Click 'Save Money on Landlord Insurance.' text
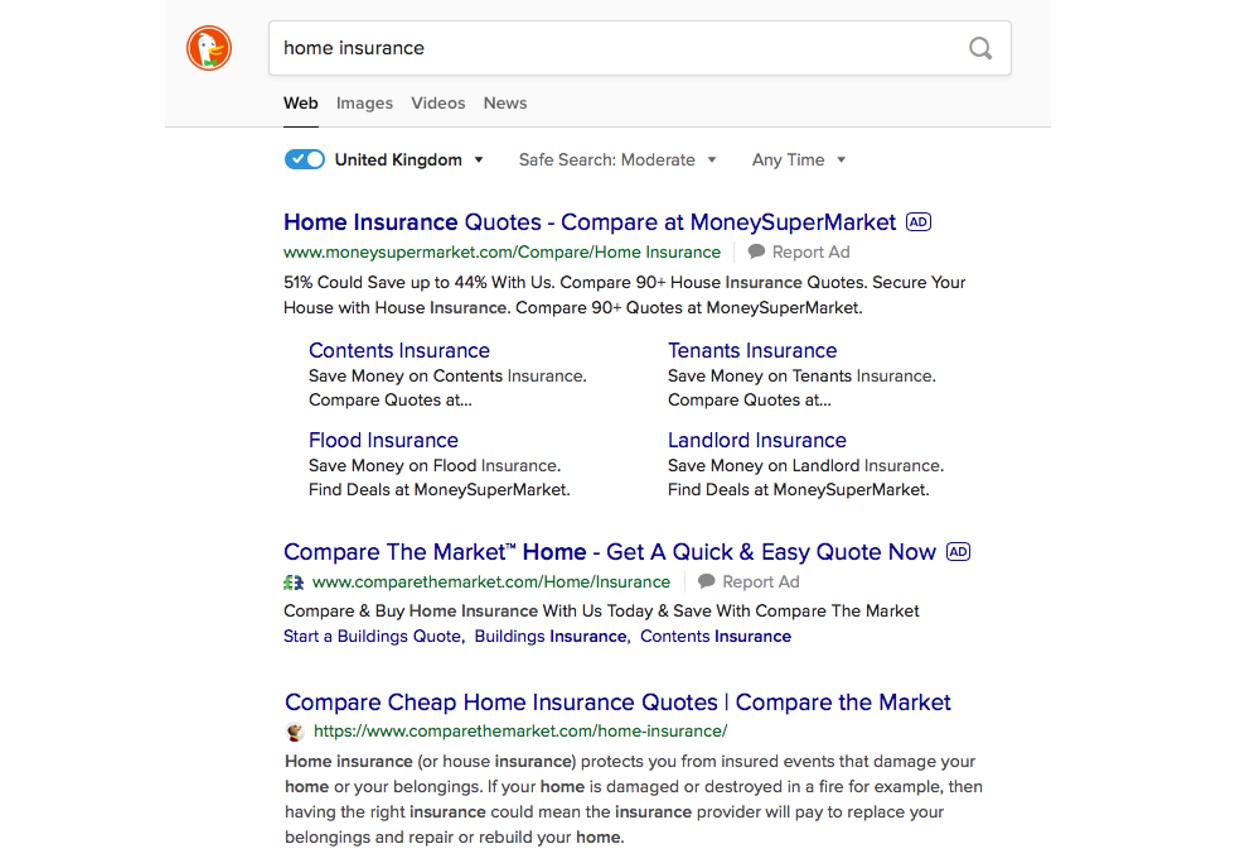 point(806,466)
